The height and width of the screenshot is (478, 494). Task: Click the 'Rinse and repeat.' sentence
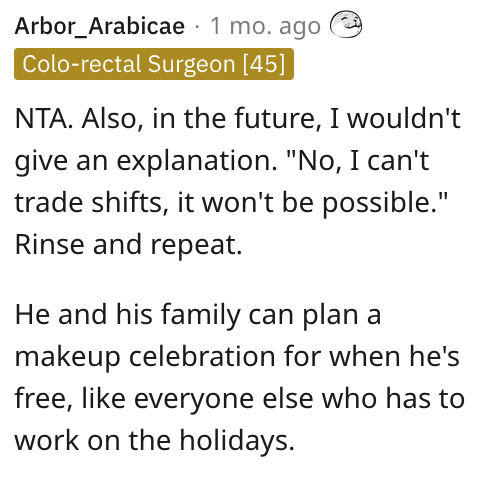[128, 244]
